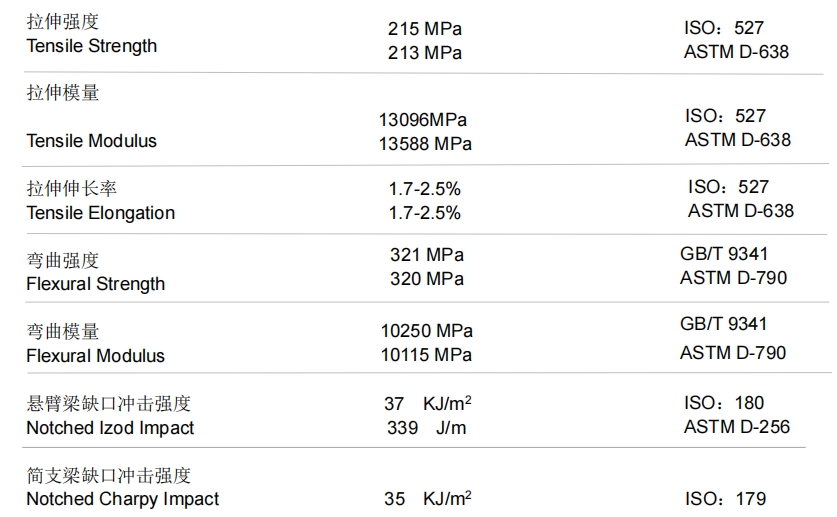Click the Notched Izod Impact label
The image size is (837, 517).
110,428
